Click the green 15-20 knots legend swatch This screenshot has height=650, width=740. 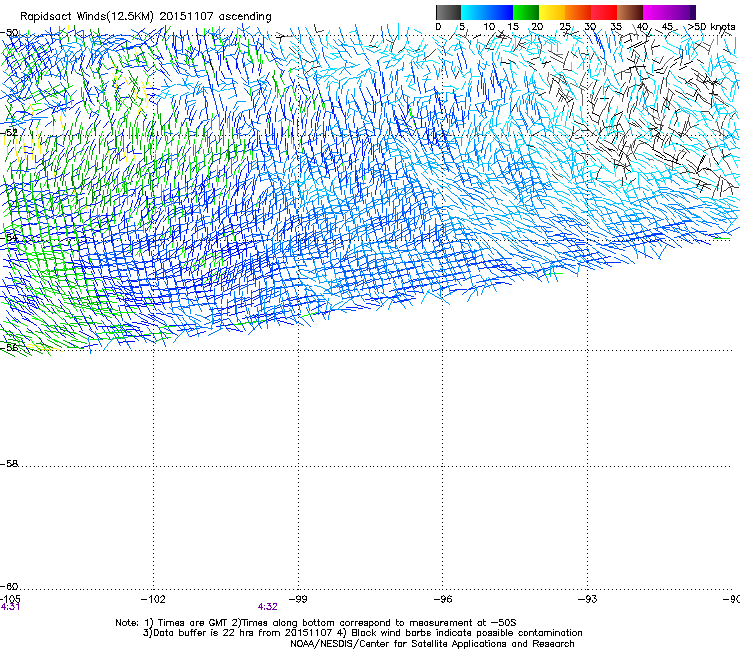(526, 12)
